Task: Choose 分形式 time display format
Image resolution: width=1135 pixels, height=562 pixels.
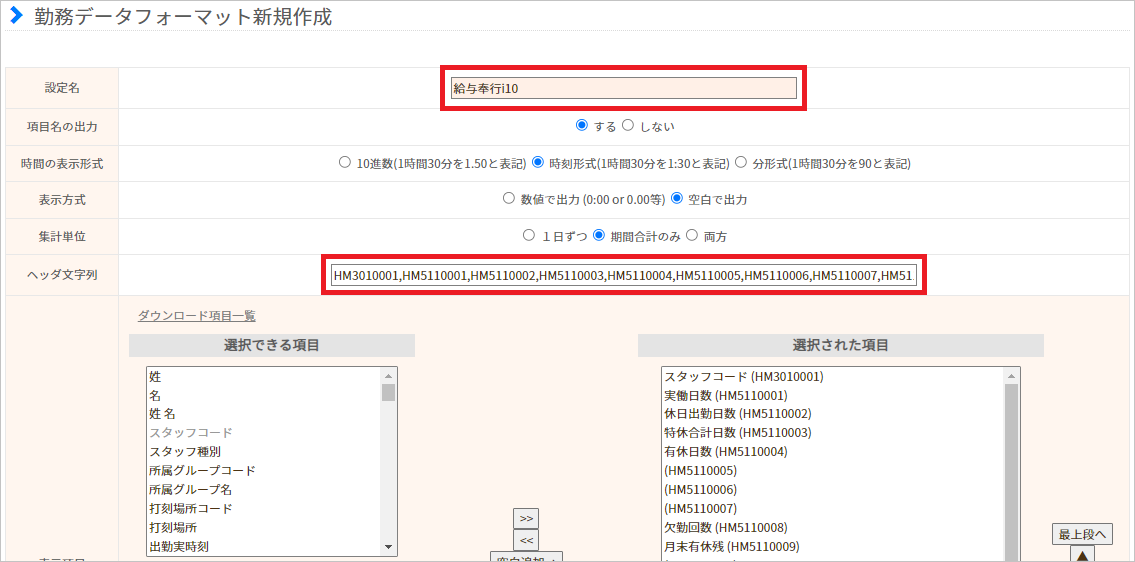Action: [x=740, y=162]
